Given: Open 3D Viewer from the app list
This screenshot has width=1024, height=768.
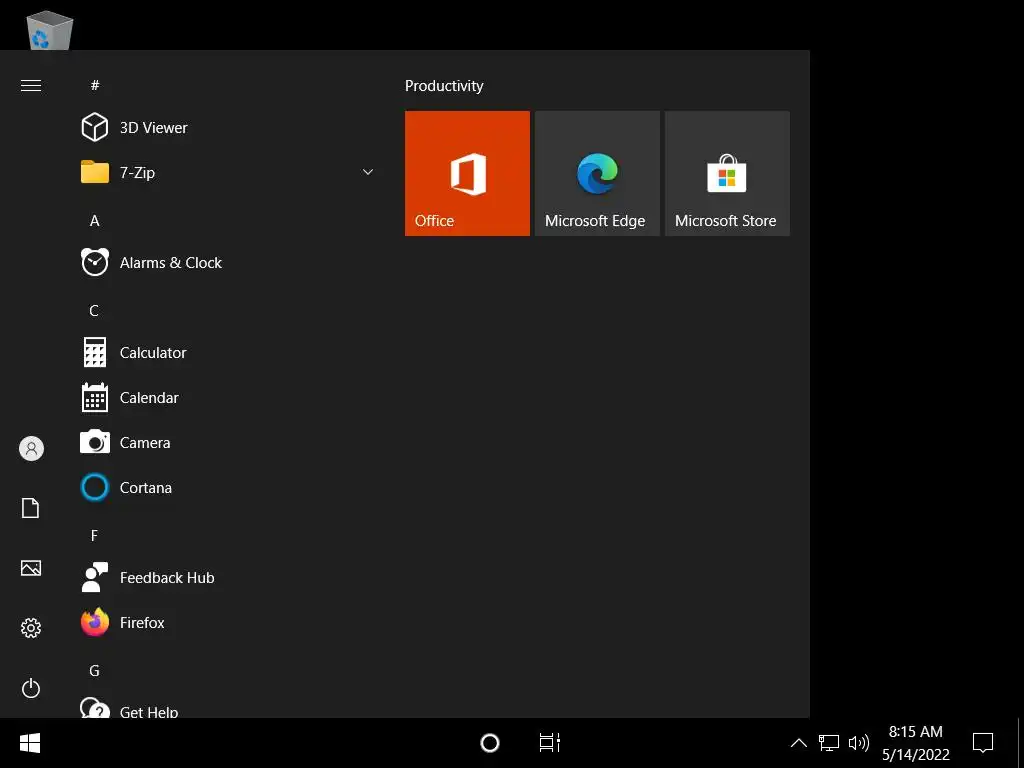Looking at the screenshot, I should click(225, 127).
